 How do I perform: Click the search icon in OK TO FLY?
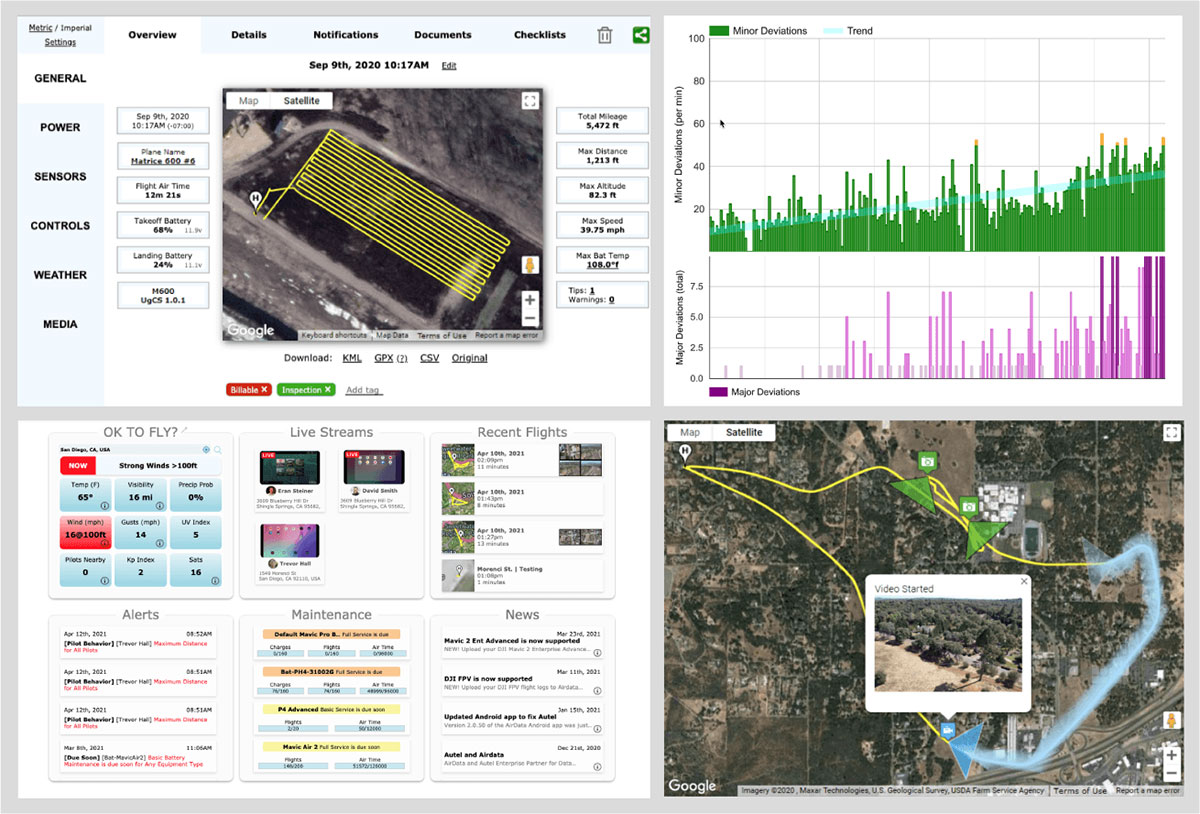[218, 450]
